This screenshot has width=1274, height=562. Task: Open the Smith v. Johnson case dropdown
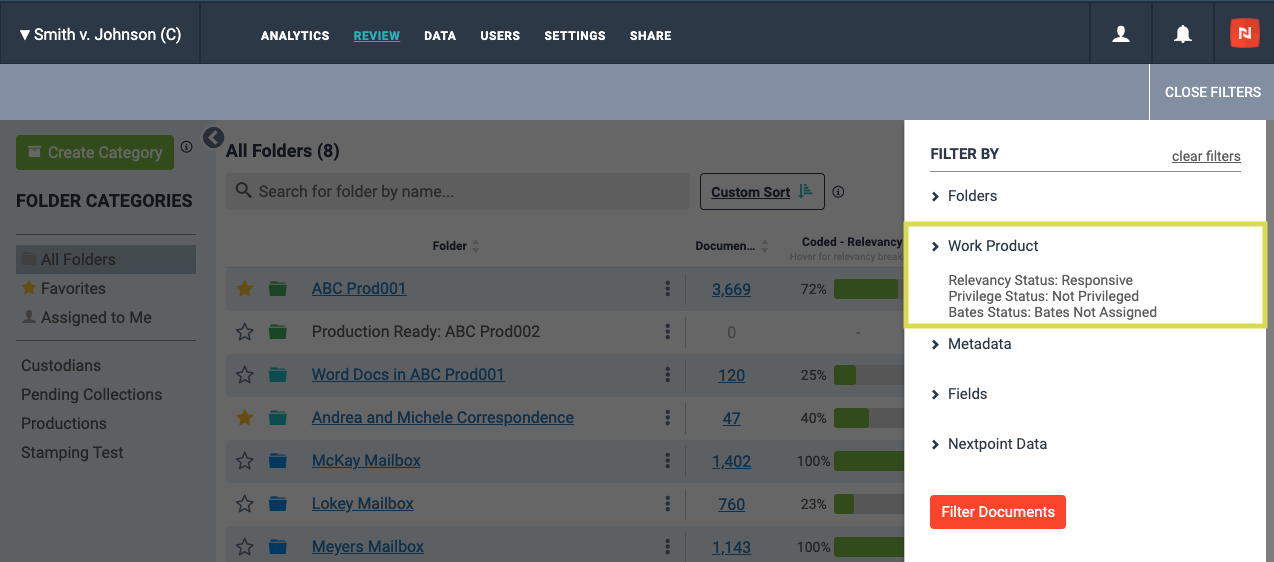(x=100, y=35)
